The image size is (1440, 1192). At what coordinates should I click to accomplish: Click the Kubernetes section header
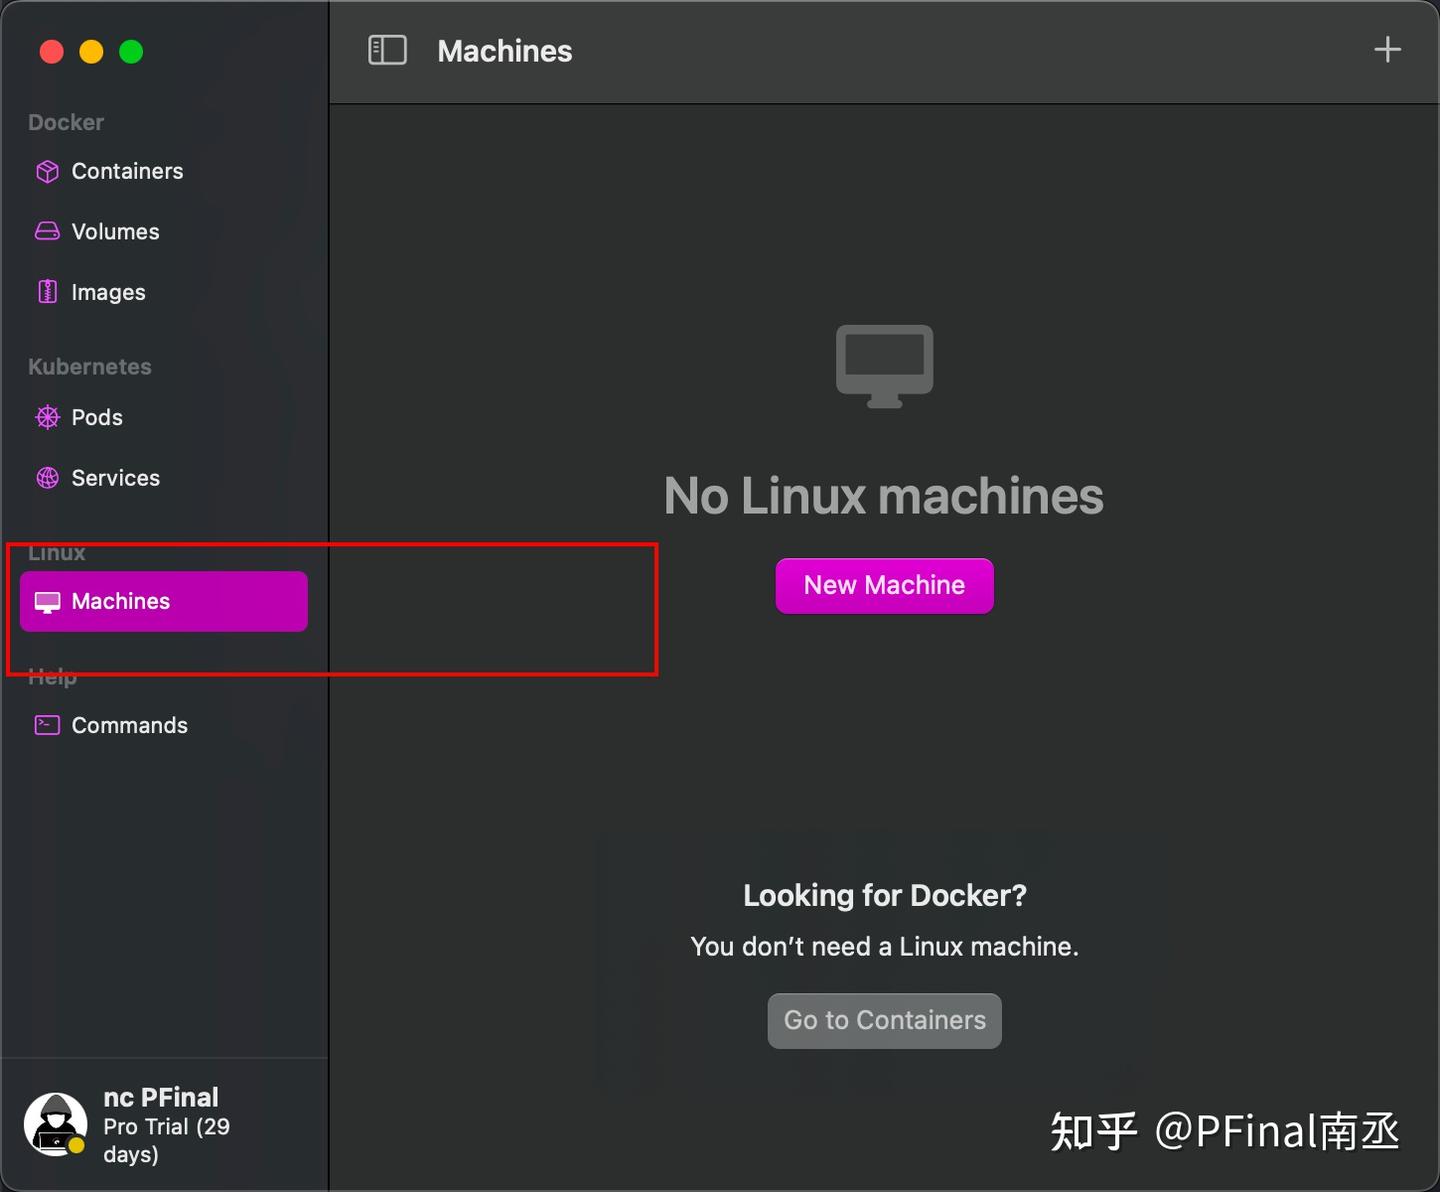89,366
